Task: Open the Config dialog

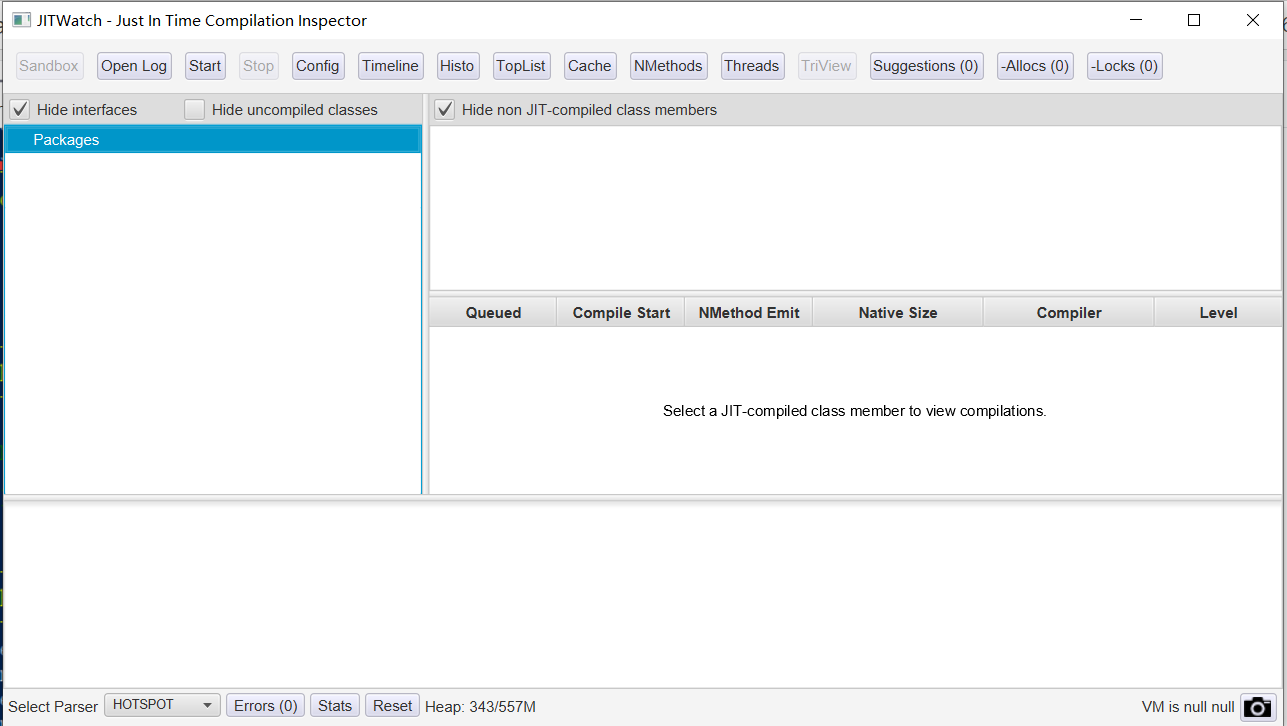Action: (x=318, y=66)
